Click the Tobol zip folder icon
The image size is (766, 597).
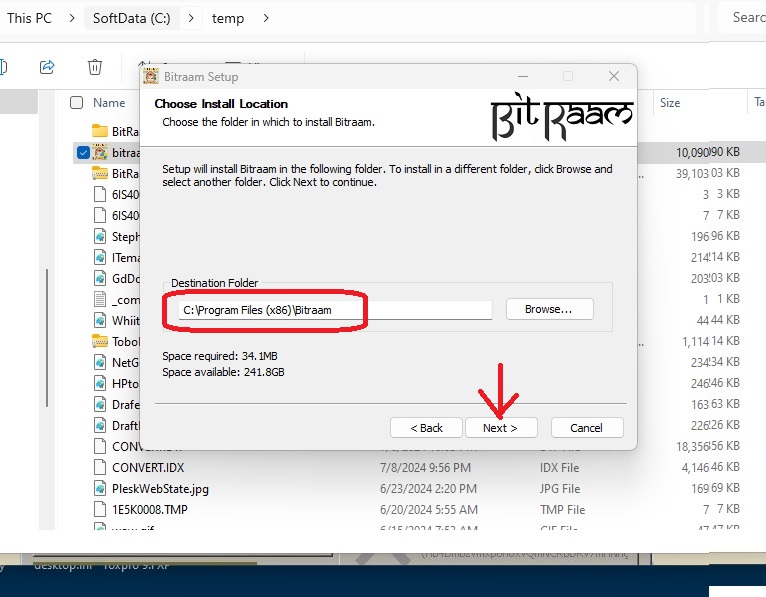tap(100, 341)
